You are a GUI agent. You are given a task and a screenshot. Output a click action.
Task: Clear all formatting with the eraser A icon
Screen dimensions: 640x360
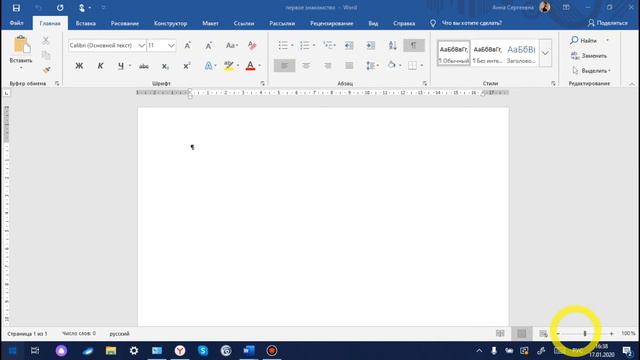click(252, 45)
